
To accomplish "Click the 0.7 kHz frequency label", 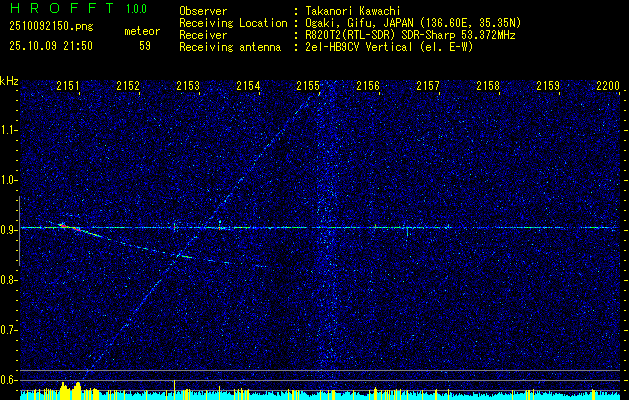I will 9,330.
